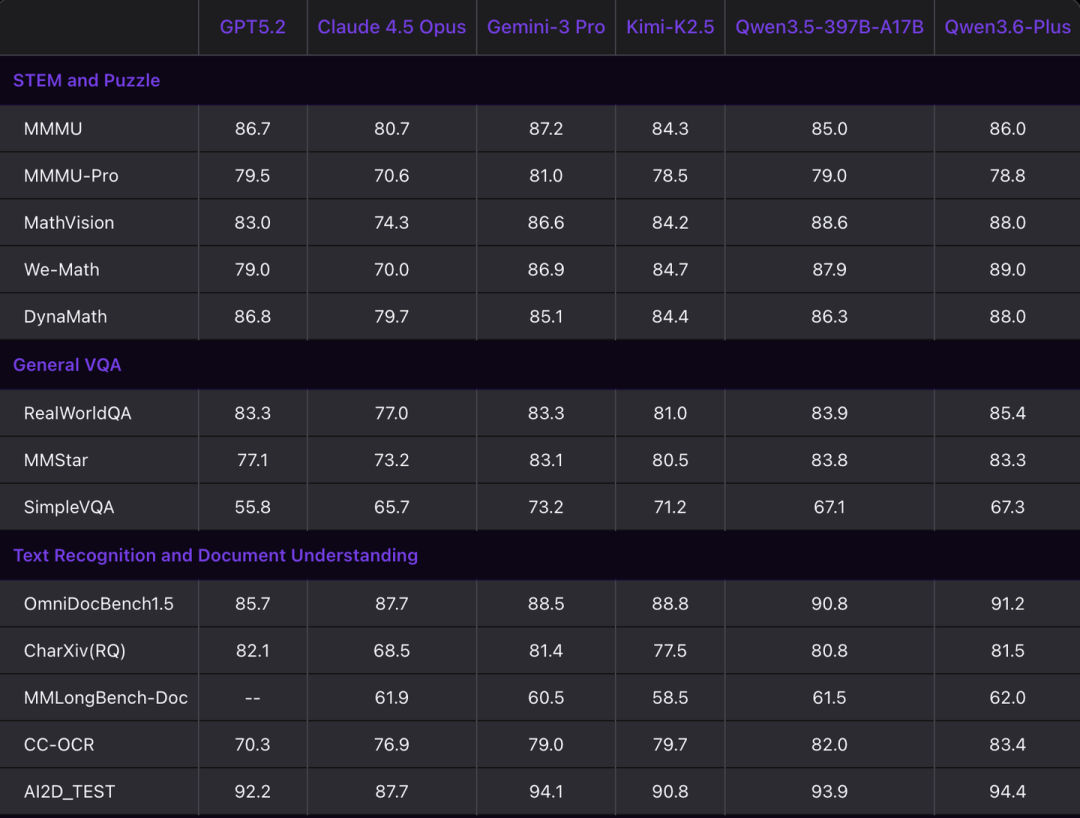Select Kimi-K2.5 RealWorldQA score 81.0
Image resolution: width=1080 pixels, height=818 pixels.
click(x=669, y=413)
